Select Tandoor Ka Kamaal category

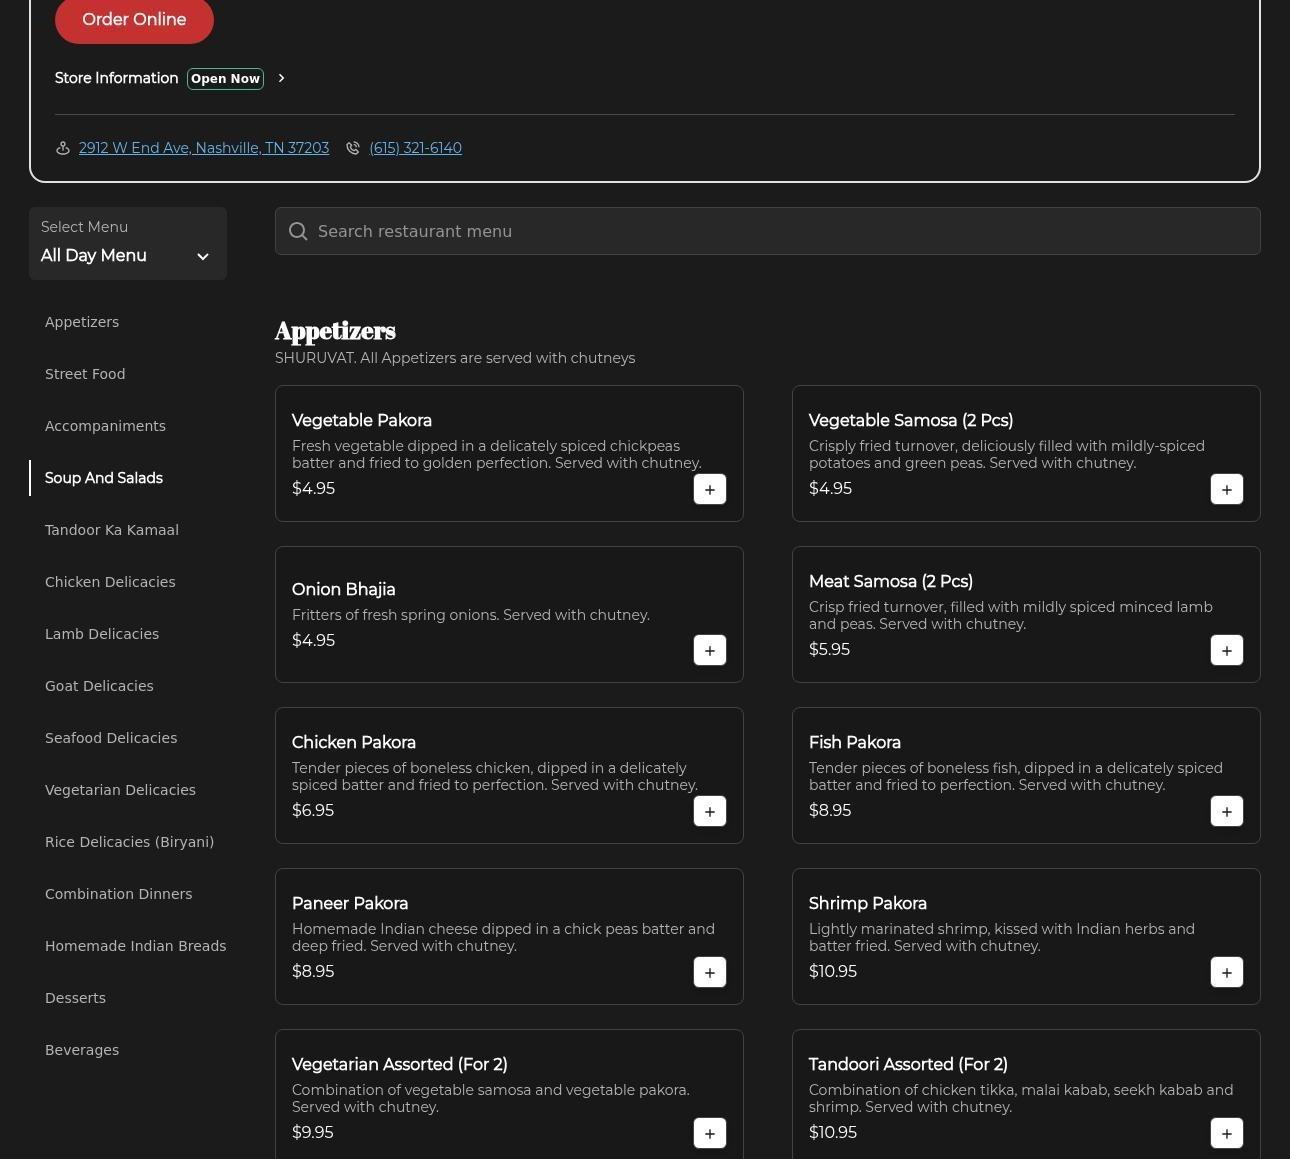pos(112,530)
